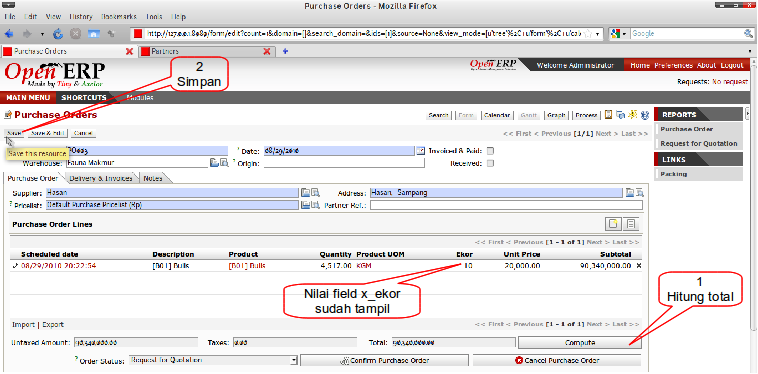
Task: Go back with Firefox back arrow
Action: [10, 34]
